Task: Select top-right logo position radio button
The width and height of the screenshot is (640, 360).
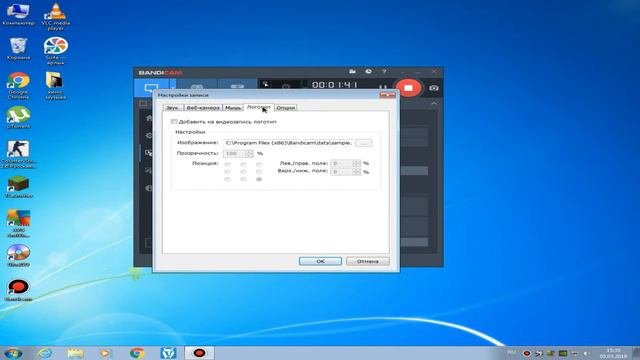Action: pos(259,164)
